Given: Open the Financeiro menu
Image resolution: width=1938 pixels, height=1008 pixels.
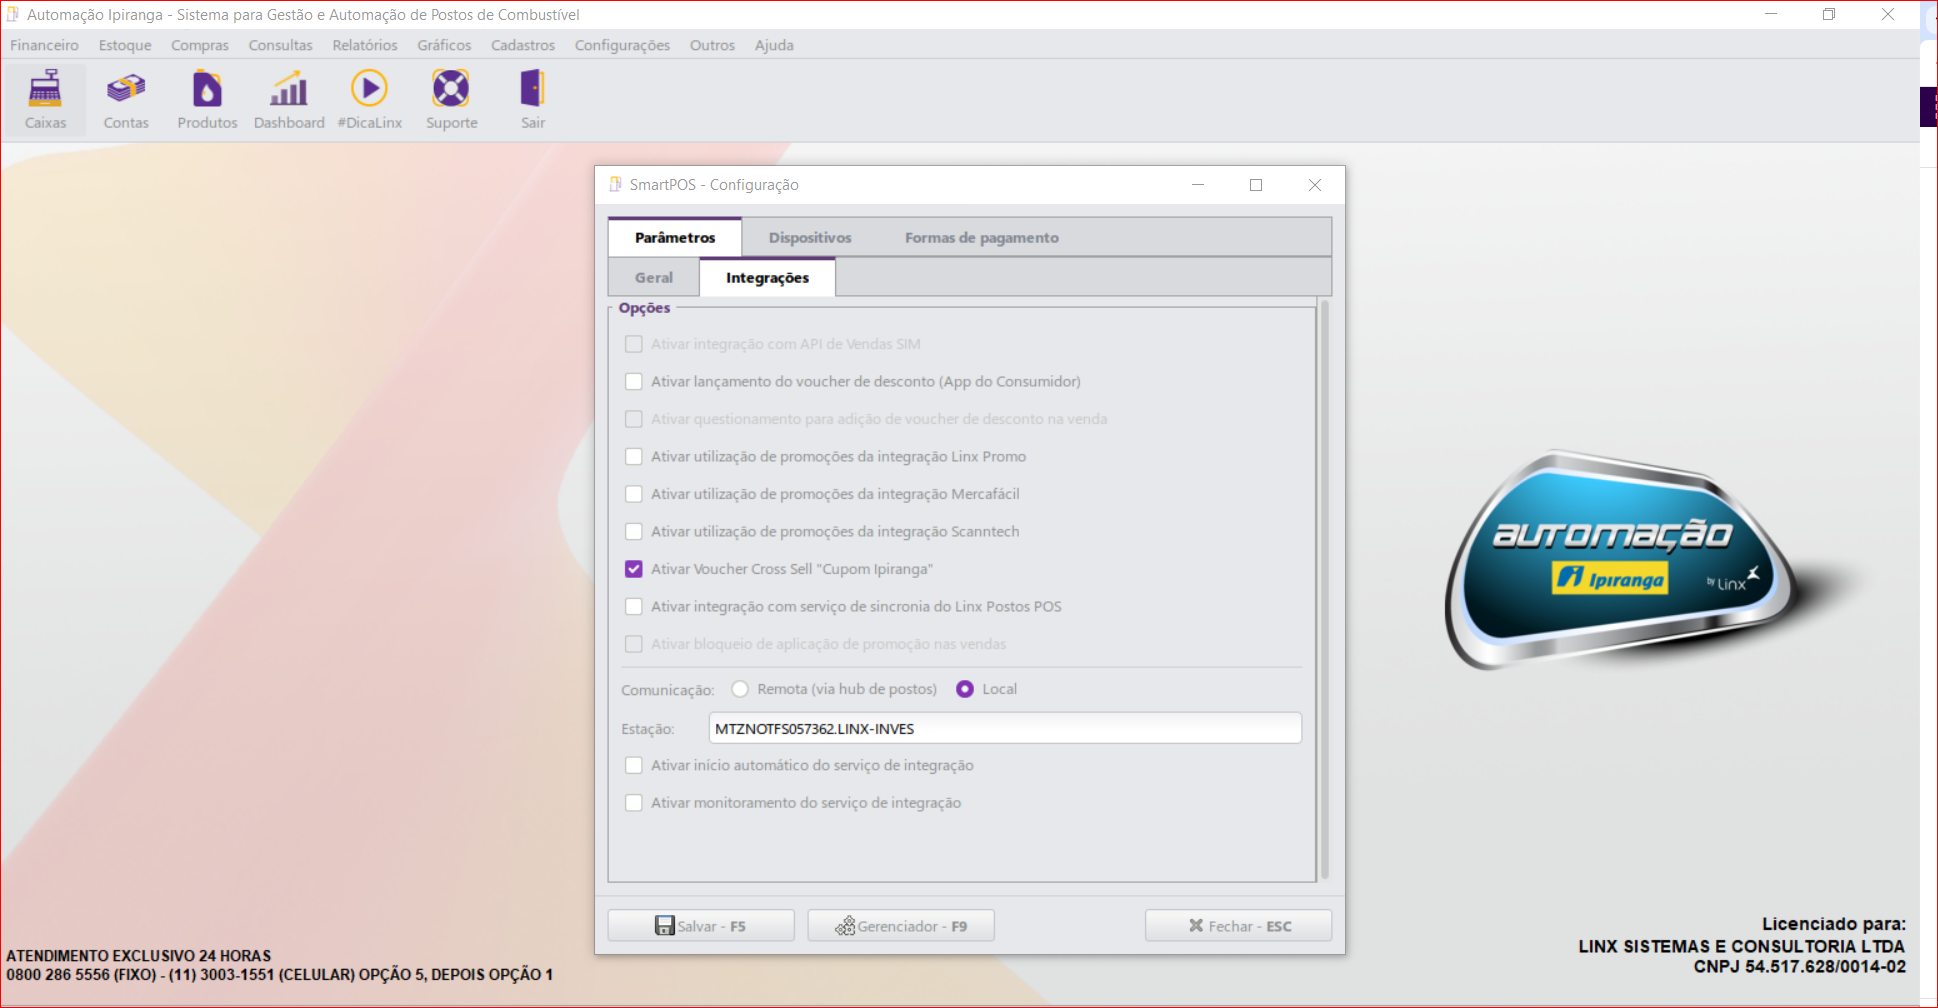Looking at the screenshot, I should (44, 45).
